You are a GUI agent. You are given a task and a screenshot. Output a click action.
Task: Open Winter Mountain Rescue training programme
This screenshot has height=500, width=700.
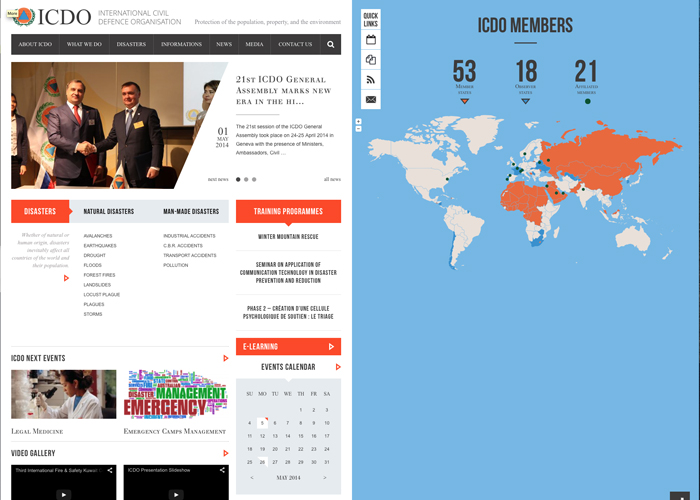pos(288,237)
